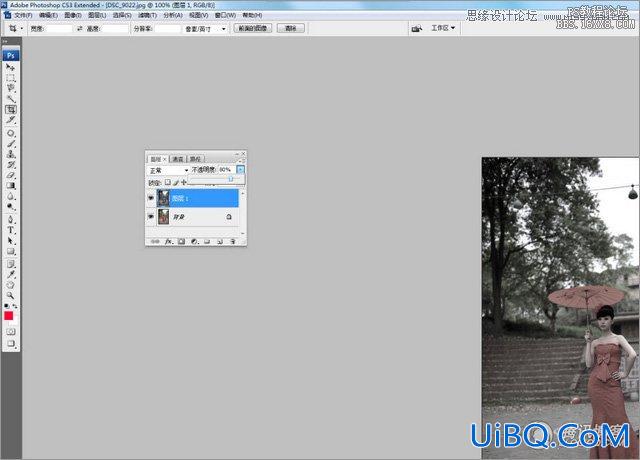Select the Brush tool
This screenshot has width=640, height=460.
click(10, 144)
